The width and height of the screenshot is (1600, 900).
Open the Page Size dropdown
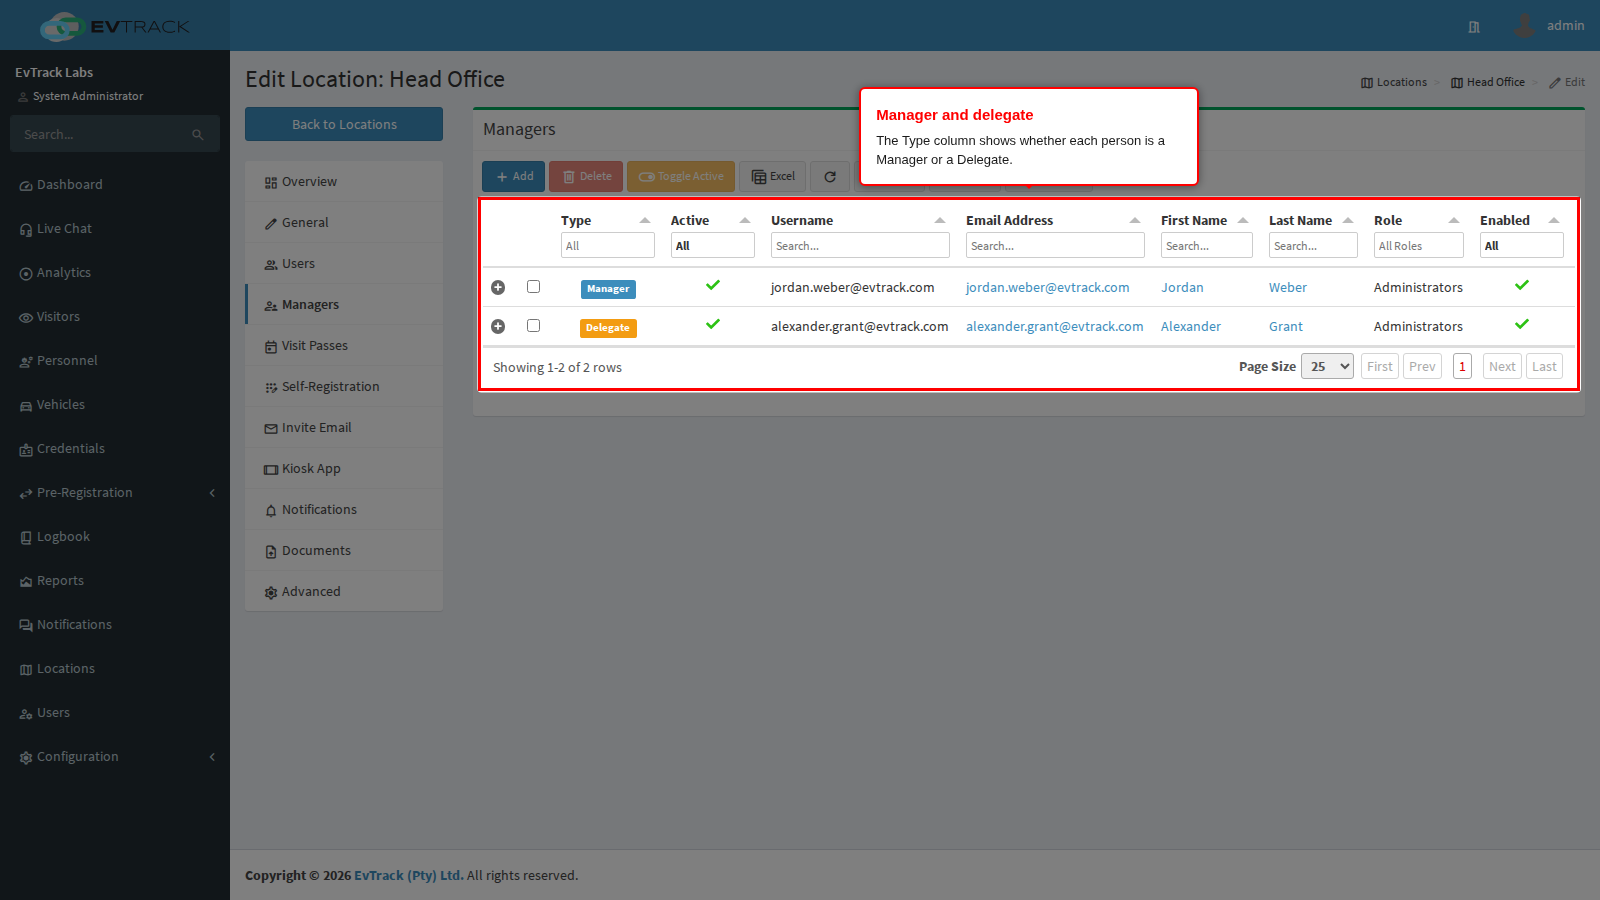(x=1327, y=367)
